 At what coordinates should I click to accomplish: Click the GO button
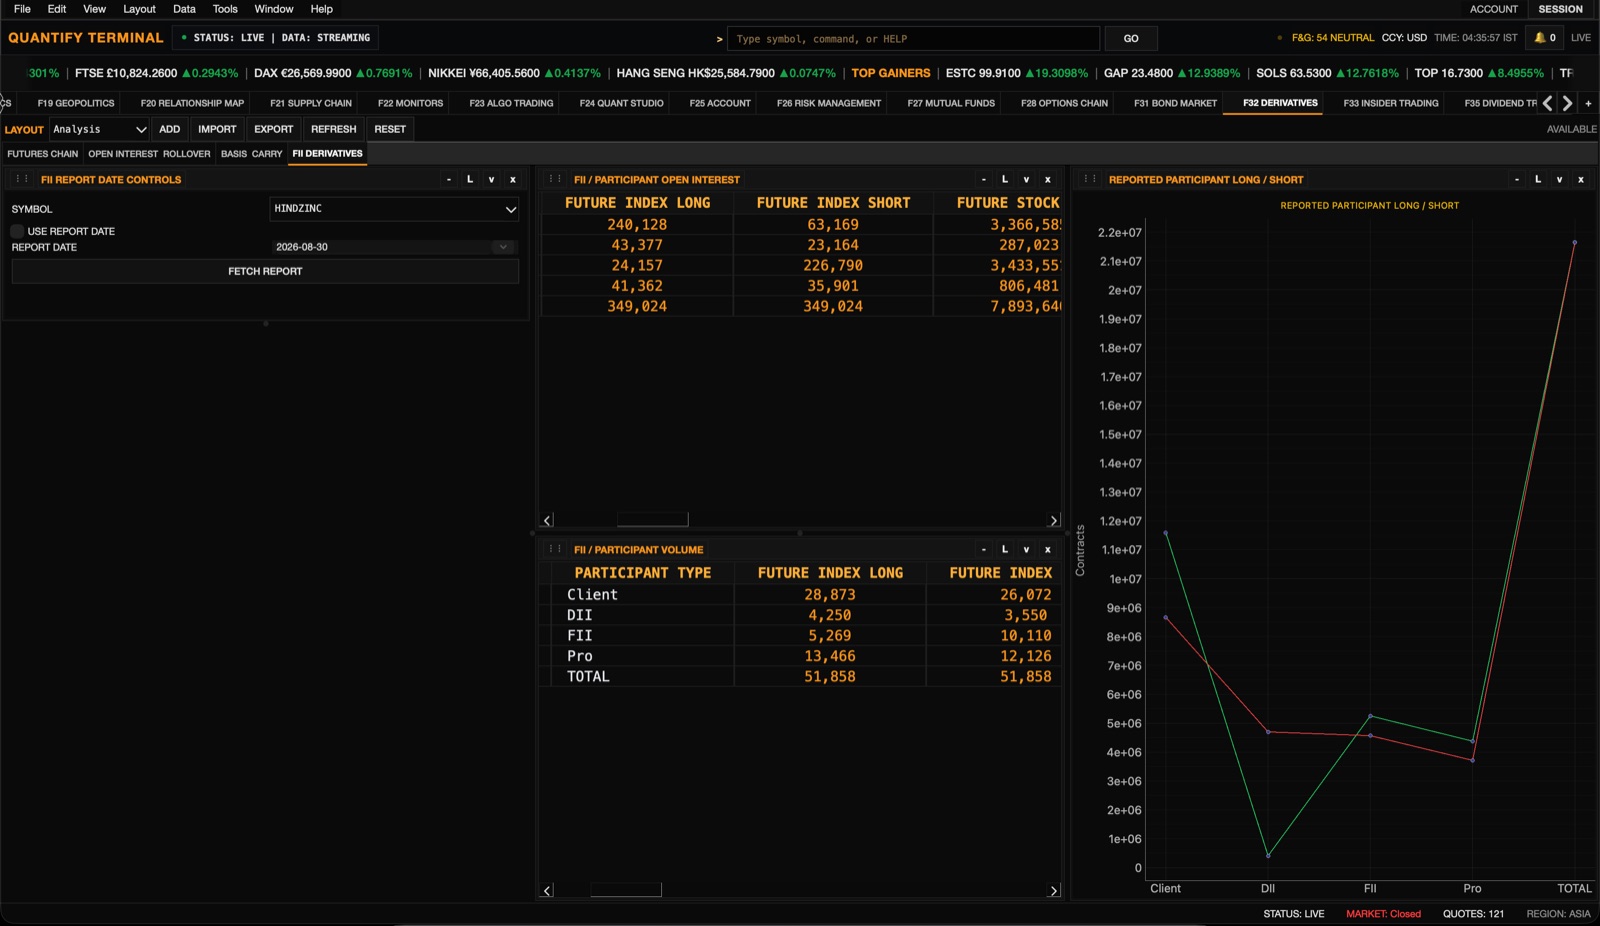tap(1131, 39)
